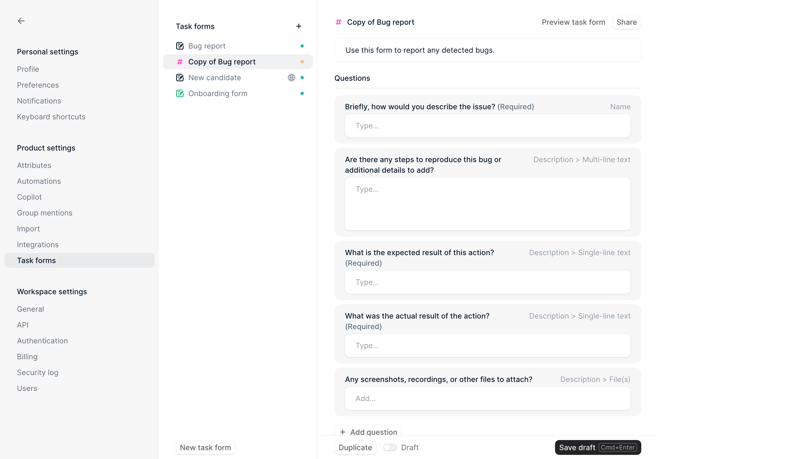The image size is (800, 459).
Task: Click the plus icon in Add question
Action: (x=342, y=432)
